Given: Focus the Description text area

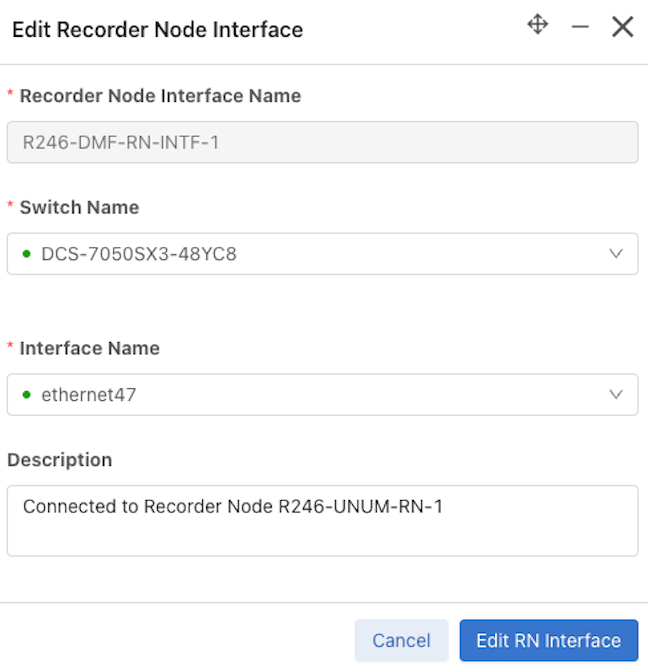Looking at the screenshot, I should click(x=323, y=521).
